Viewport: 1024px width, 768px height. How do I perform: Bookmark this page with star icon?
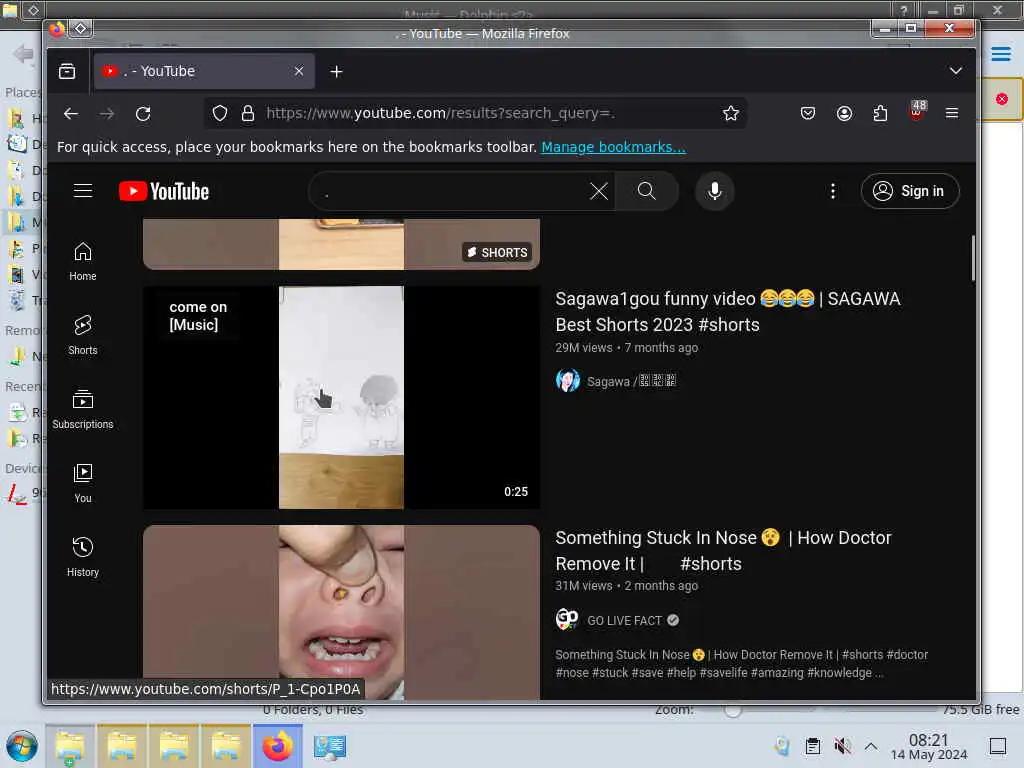coord(731,114)
